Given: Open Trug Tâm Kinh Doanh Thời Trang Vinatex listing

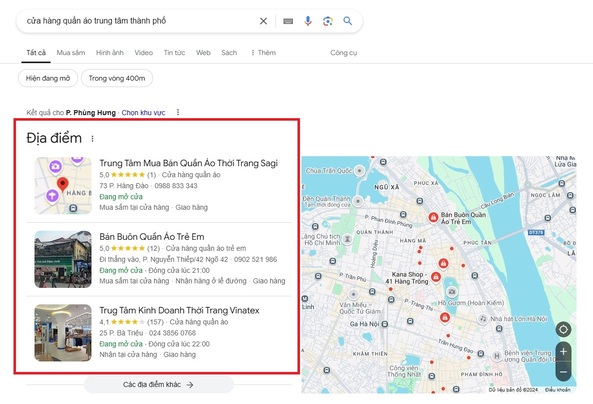Looking at the screenshot, I should [179, 311].
